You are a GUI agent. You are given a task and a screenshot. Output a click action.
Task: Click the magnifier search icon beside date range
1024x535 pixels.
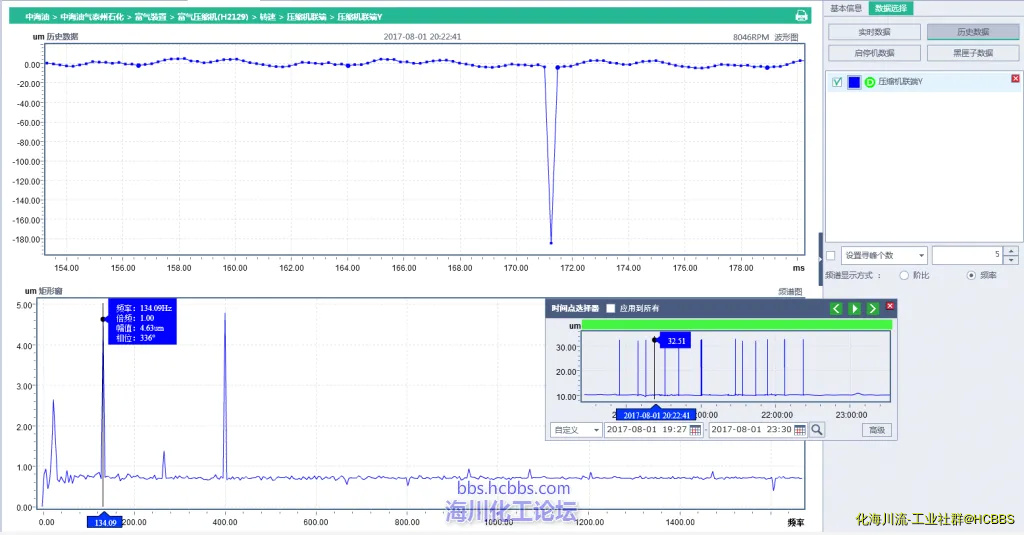pyautogui.click(x=817, y=430)
